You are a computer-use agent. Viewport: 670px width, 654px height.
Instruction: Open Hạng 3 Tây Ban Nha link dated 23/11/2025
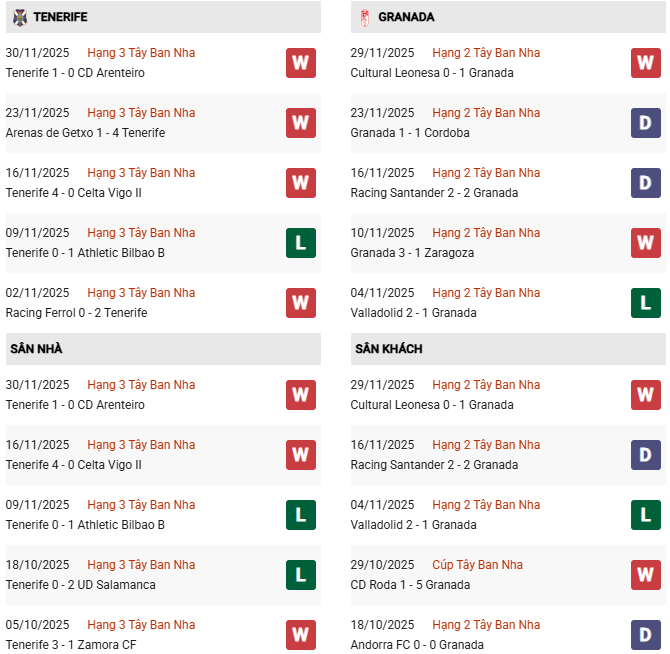(x=141, y=113)
